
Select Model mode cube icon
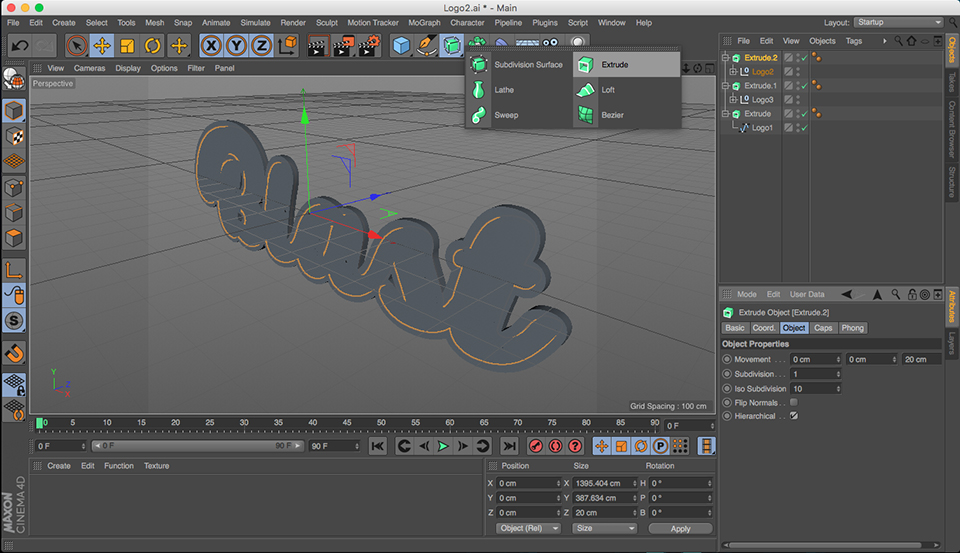pos(13,111)
